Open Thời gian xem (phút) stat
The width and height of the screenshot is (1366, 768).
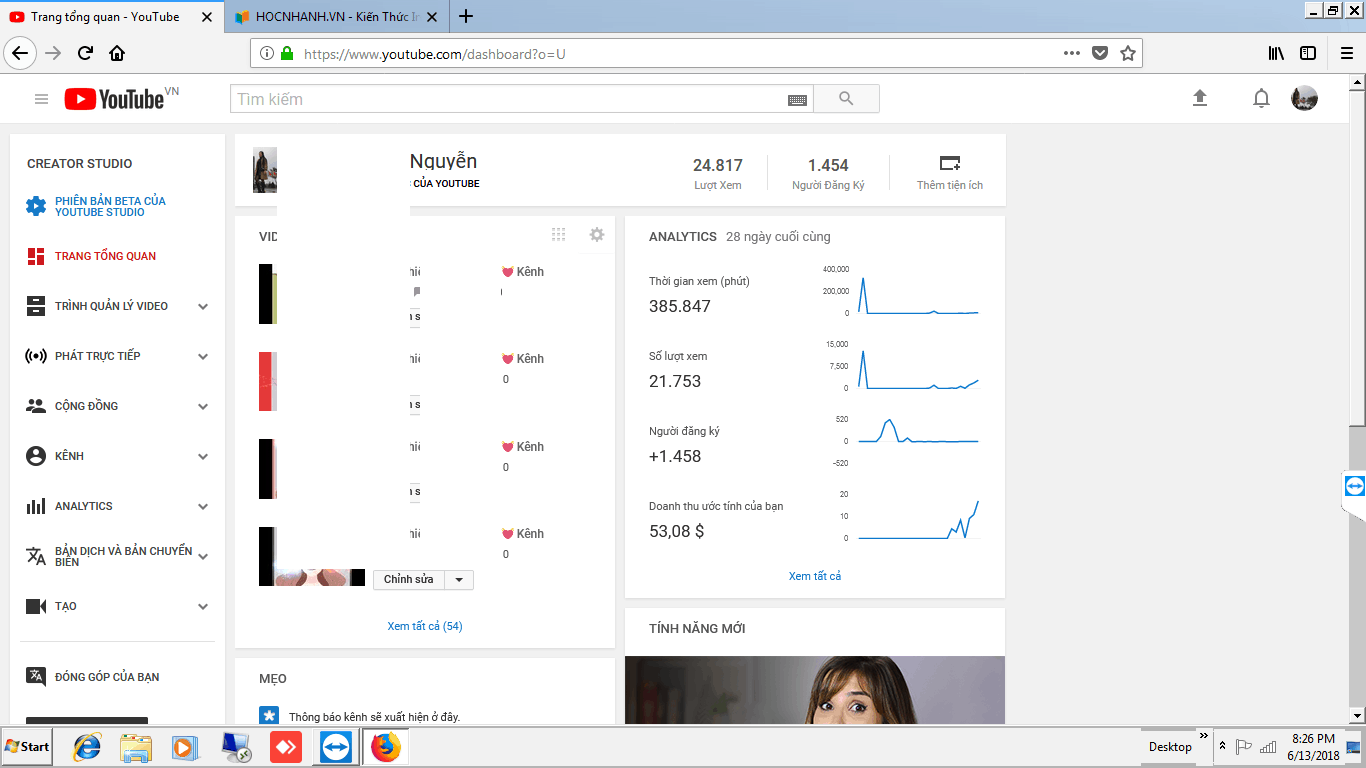(699, 281)
